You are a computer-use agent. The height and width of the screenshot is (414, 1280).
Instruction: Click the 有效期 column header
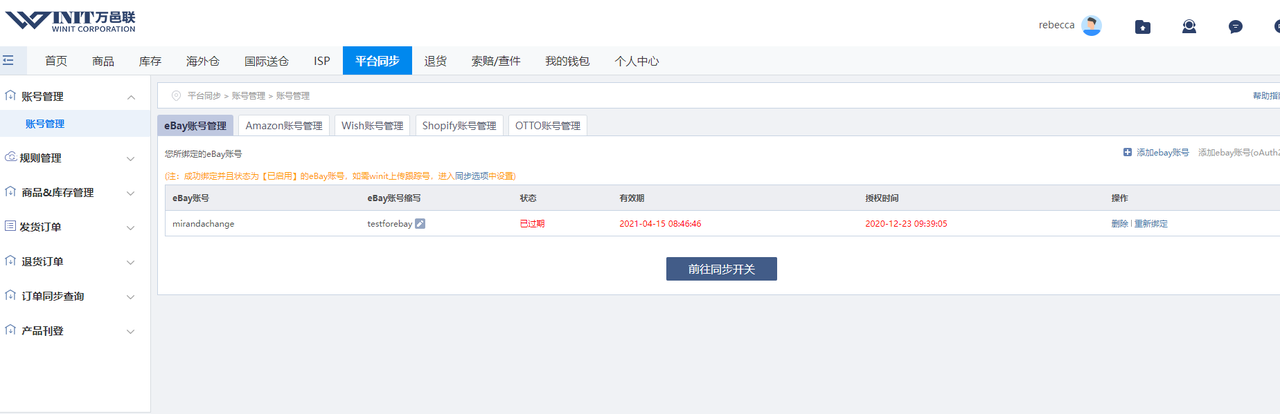(x=631, y=198)
